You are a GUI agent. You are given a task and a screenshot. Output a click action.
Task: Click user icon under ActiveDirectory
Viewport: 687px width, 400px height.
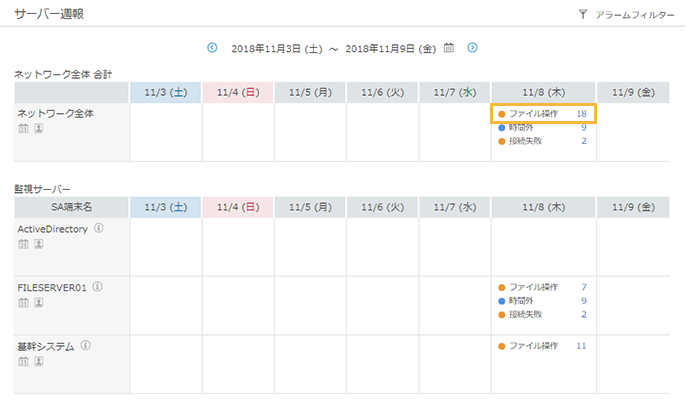(38, 243)
